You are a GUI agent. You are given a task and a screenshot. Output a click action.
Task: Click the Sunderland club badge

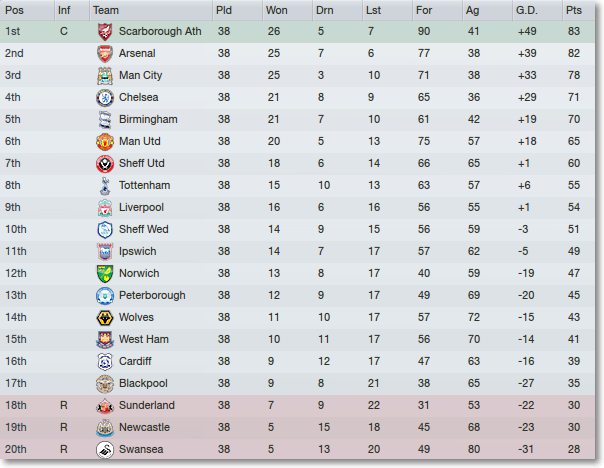click(x=105, y=406)
